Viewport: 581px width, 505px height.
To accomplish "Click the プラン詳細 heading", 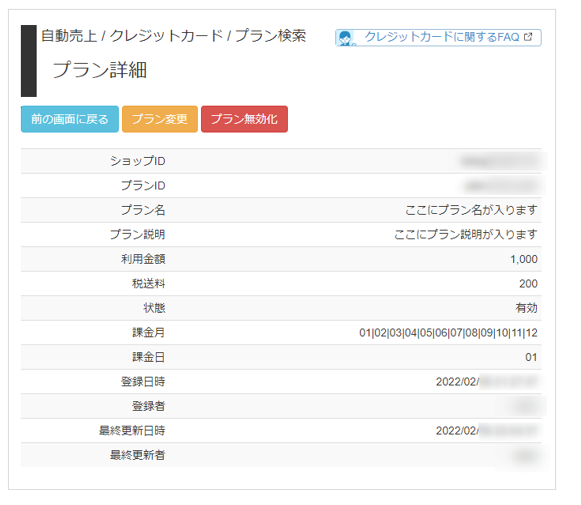I will [100, 70].
